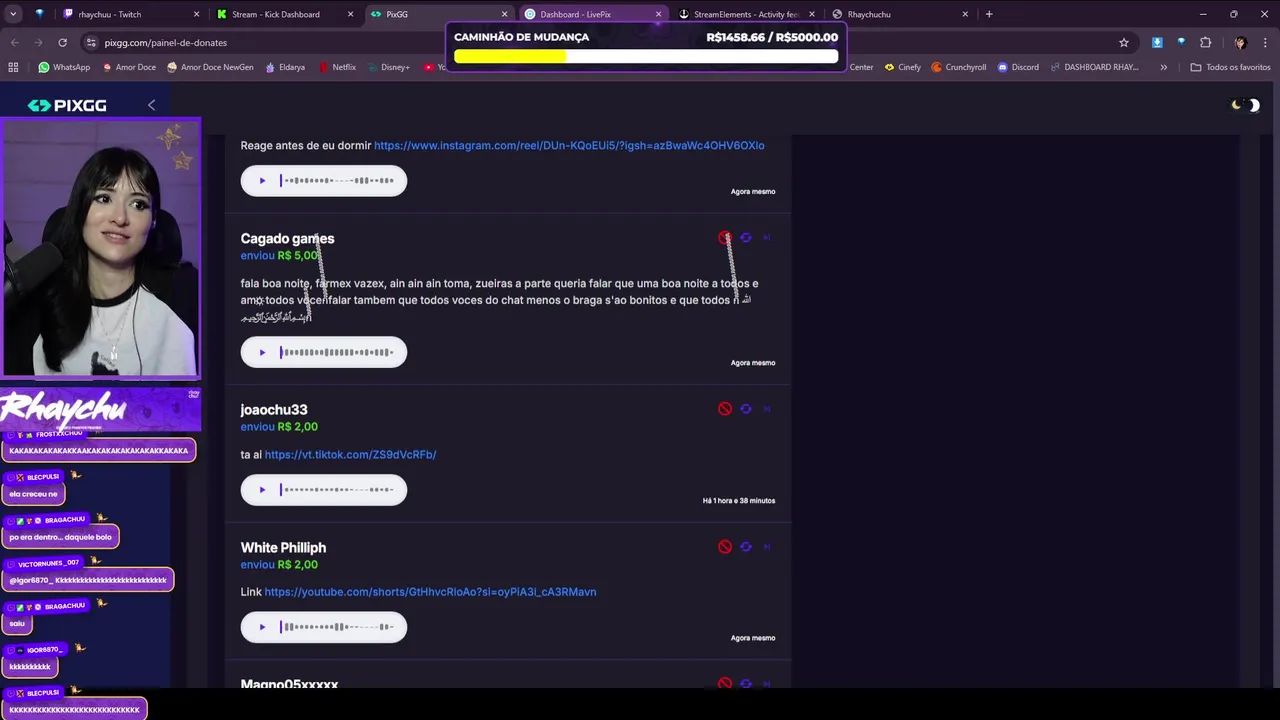Open the Eldarya bookmark
This screenshot has height=720, width=1280.
(x=285, y=67)
